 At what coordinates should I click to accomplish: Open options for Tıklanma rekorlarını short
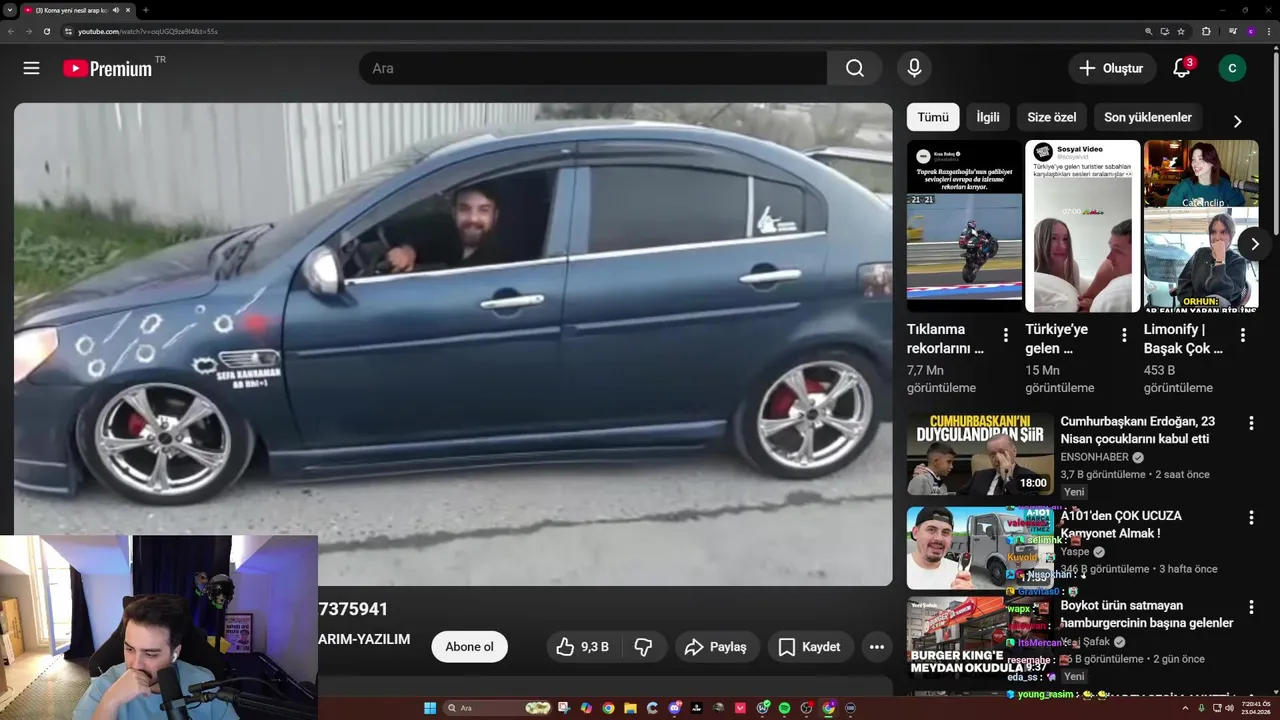click(1006, 335)
